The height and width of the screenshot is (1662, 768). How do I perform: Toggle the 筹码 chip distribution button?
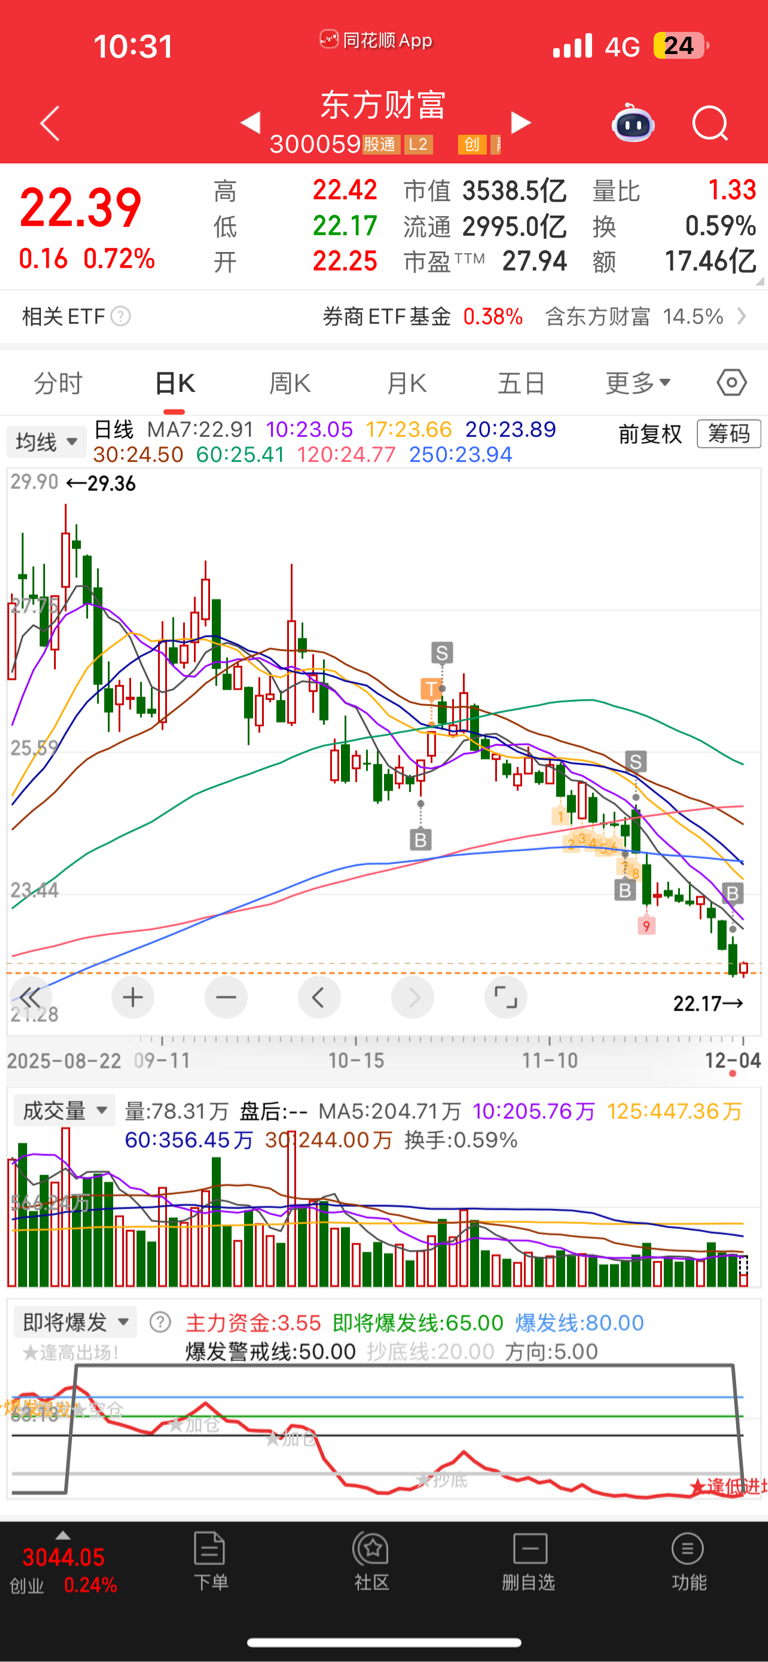coord(729,433)
